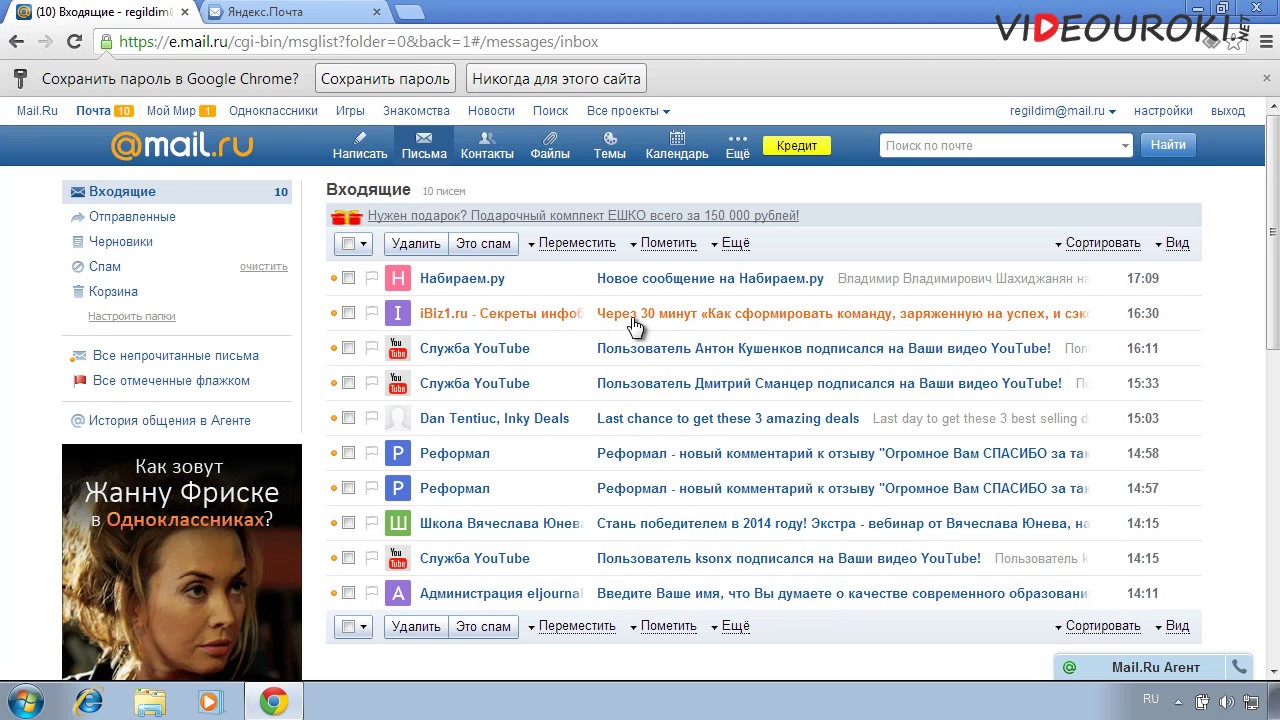Open search field dropdown arrow

[1125, 146]
